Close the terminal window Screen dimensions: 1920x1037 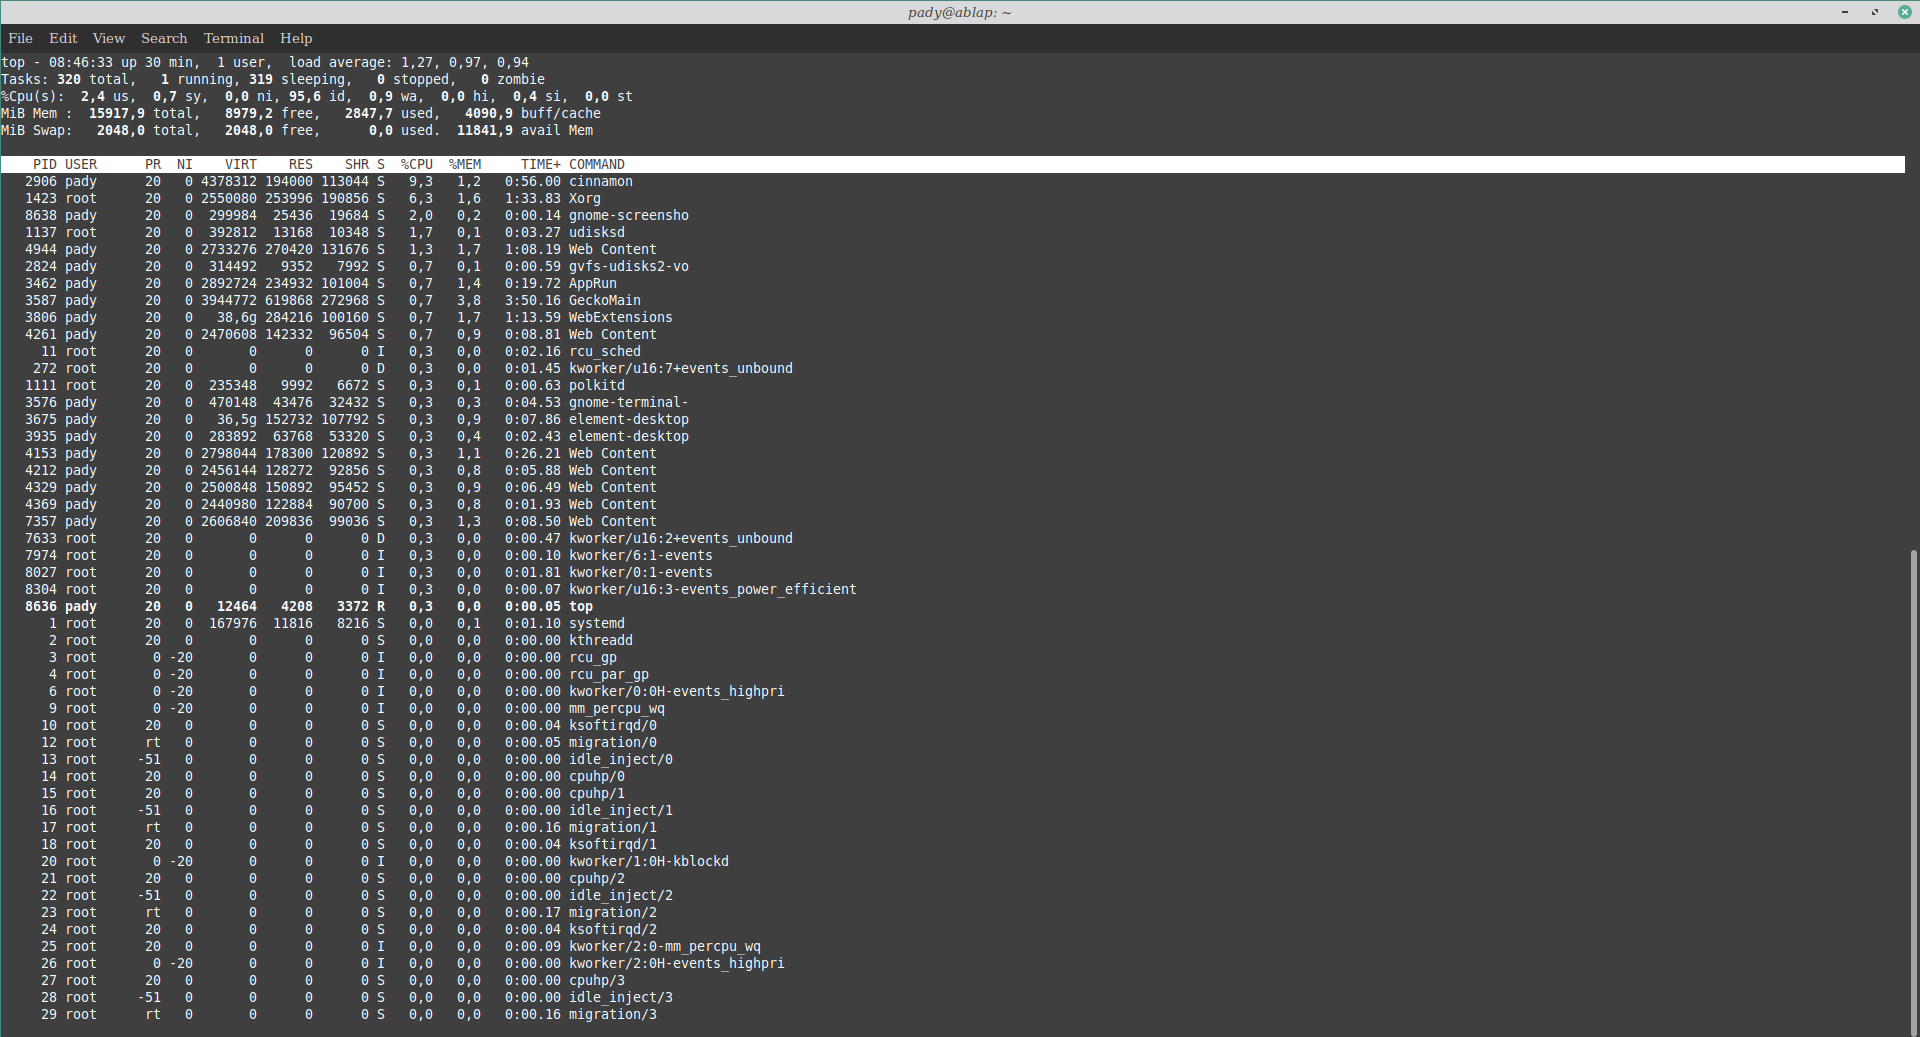point(1905,12)
